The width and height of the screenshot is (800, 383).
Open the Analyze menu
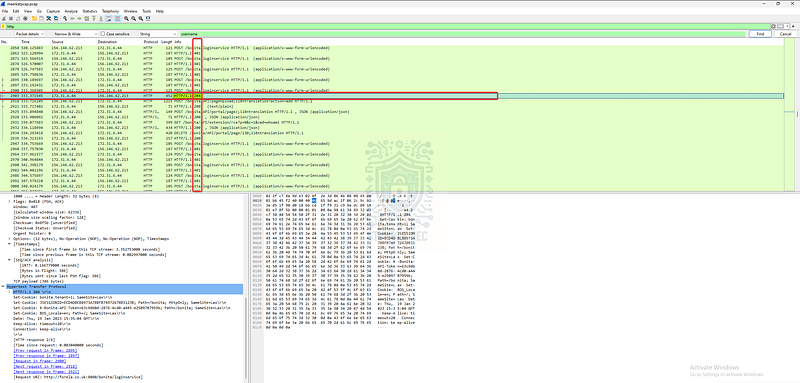[71, 11]
